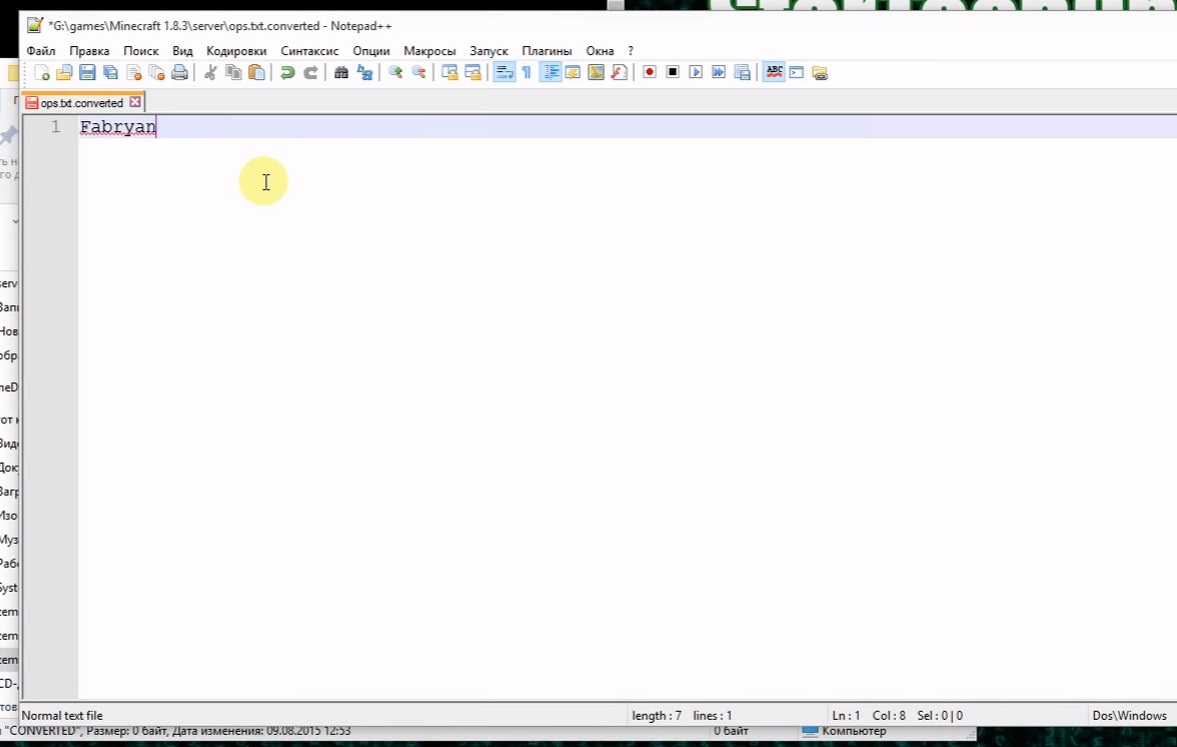Viewport: 1177px width, 747px height.
Task: Click the Zoom In magnifier icon
Action: (396, 73)
